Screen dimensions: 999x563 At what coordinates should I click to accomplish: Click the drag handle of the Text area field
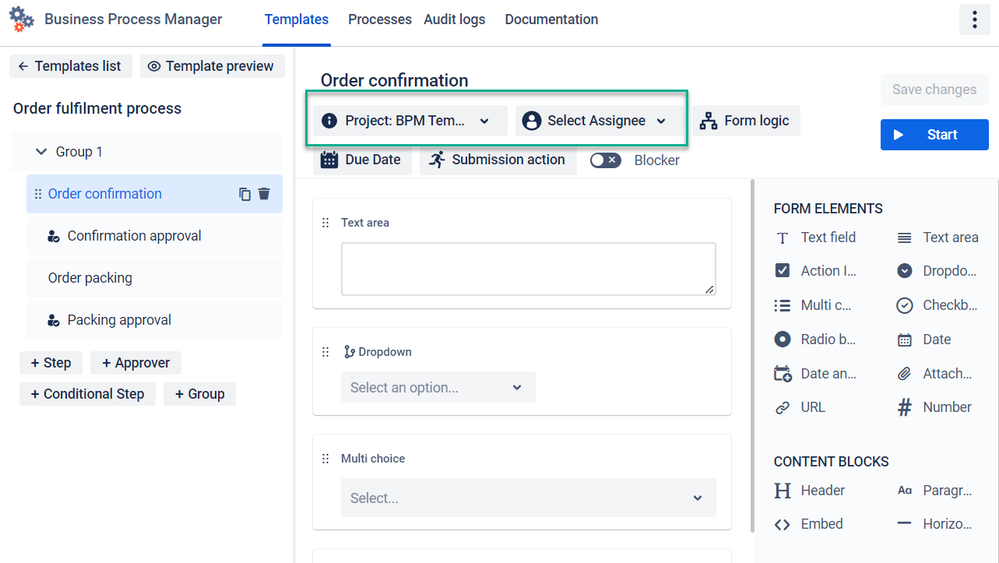coord(326,223)
